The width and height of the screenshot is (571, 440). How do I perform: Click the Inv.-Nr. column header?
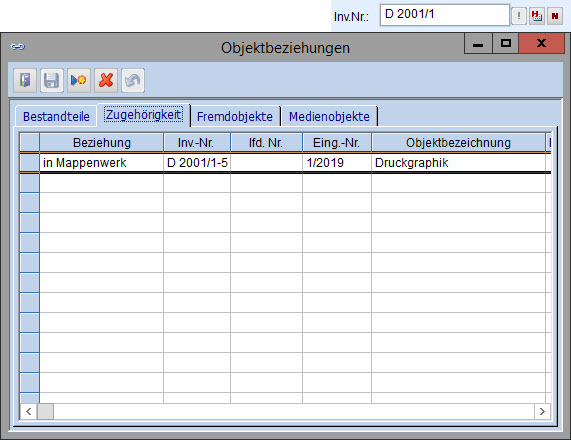point(197,142)
